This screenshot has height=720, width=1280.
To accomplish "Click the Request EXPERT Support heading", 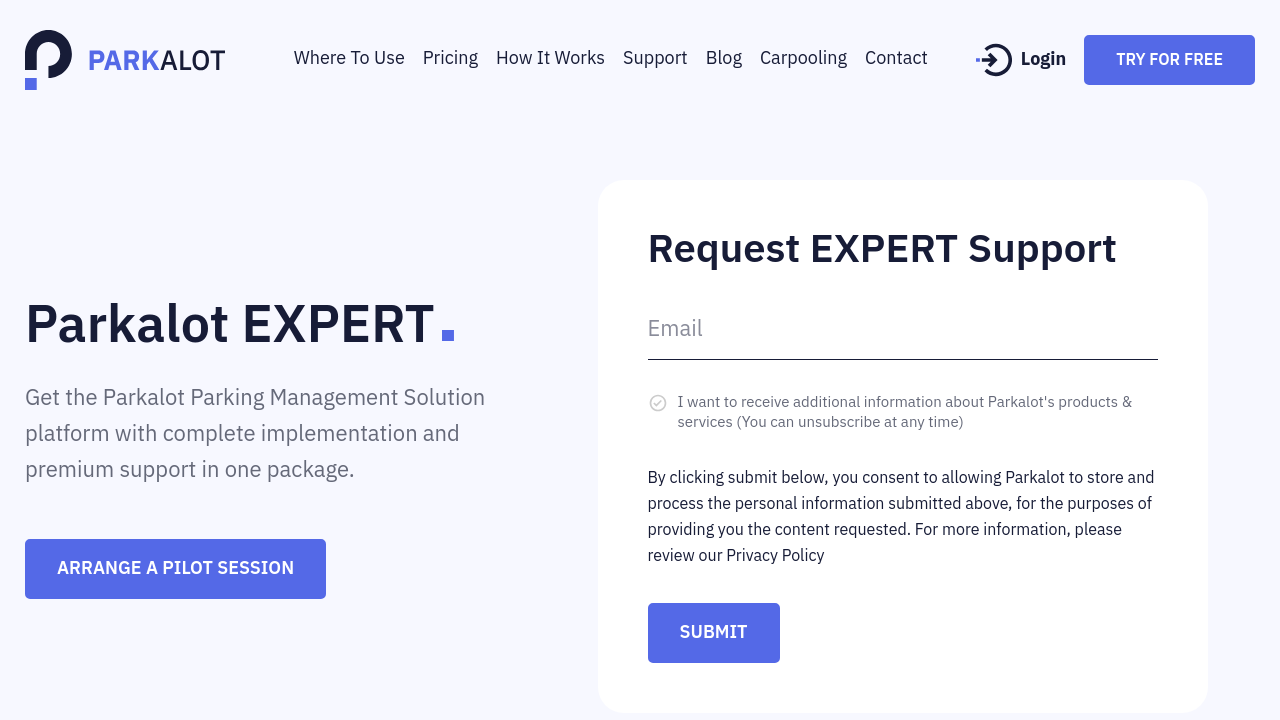I will (x=881, y=248).
